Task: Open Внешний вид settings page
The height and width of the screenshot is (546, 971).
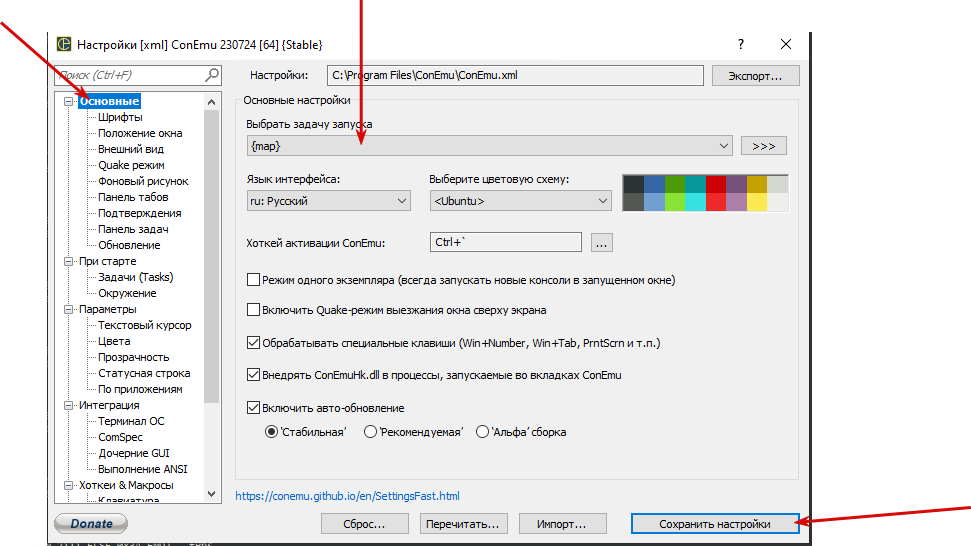Action: pyautogui.click(x=131, y=149)
